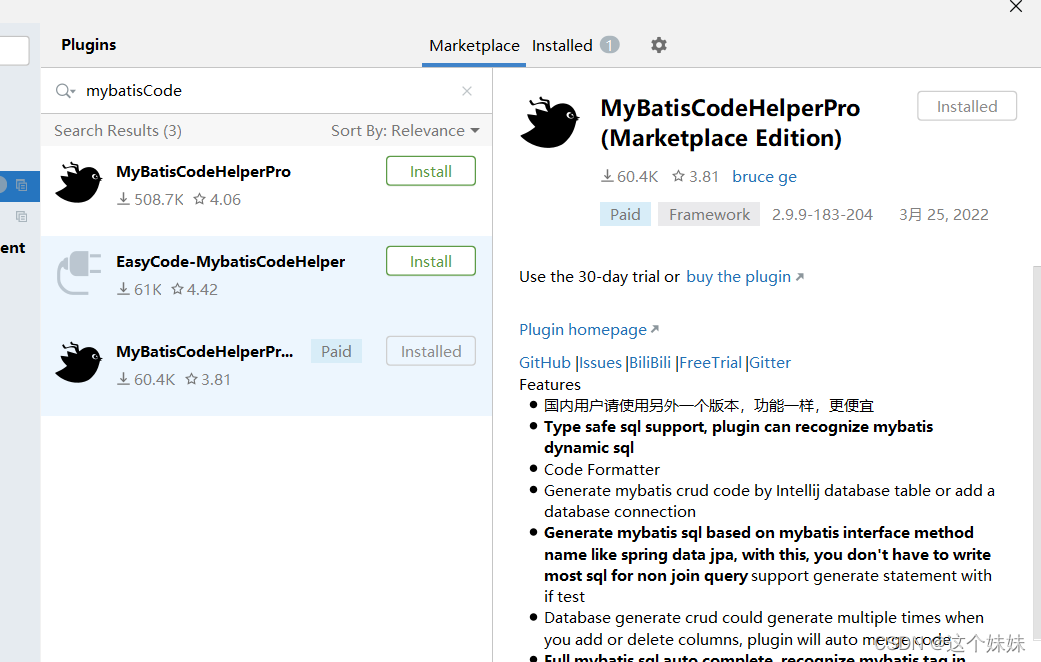Install EasyCode-MybatisCodeHelper plugin
This screenshot has height=662, width=1041.
tap(431, 262)
